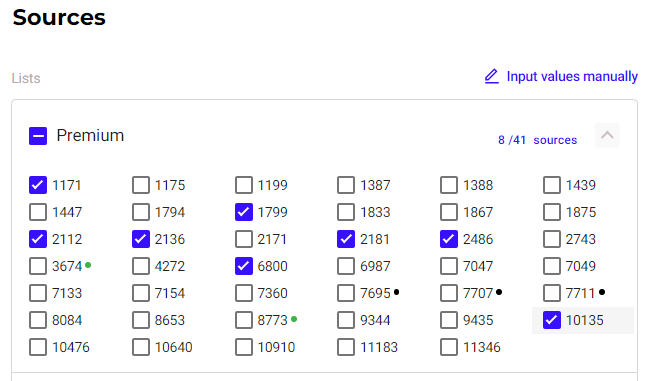The image size is (672, 381).
Task: Collapse the Premium list with chevron
Action: coord(607,135)
